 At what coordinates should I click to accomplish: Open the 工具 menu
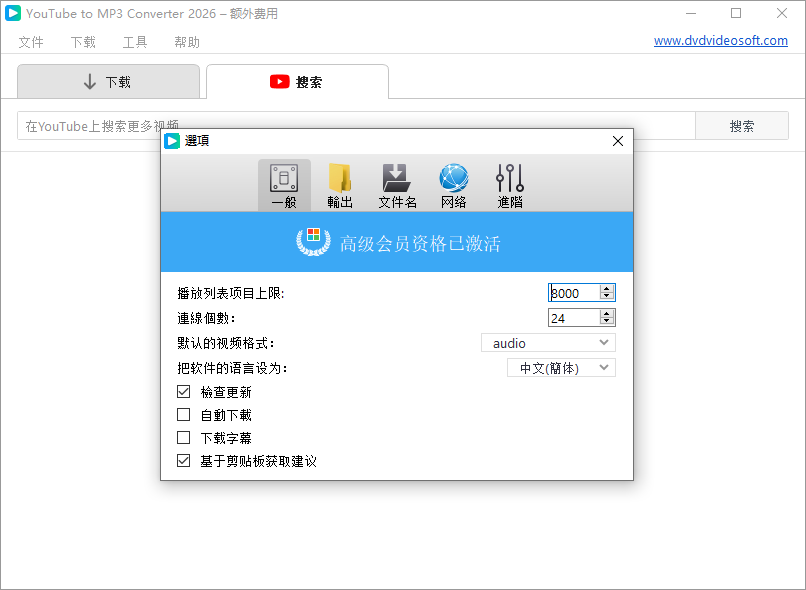point(135,42)
